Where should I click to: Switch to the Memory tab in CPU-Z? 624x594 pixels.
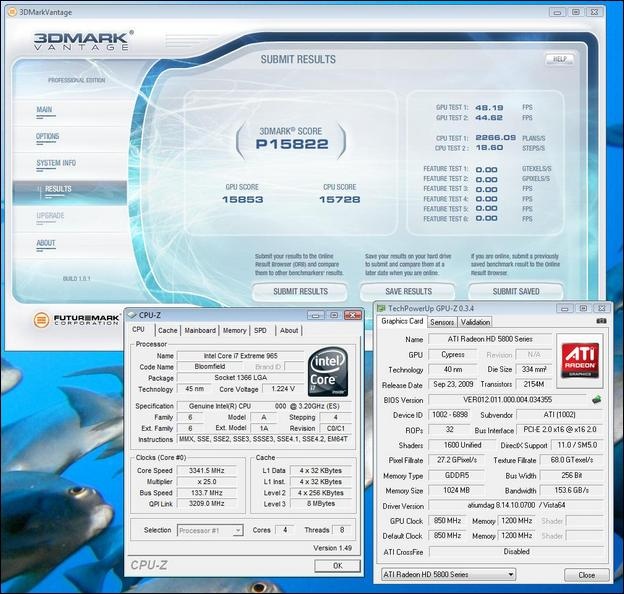[x=234, y=331]
